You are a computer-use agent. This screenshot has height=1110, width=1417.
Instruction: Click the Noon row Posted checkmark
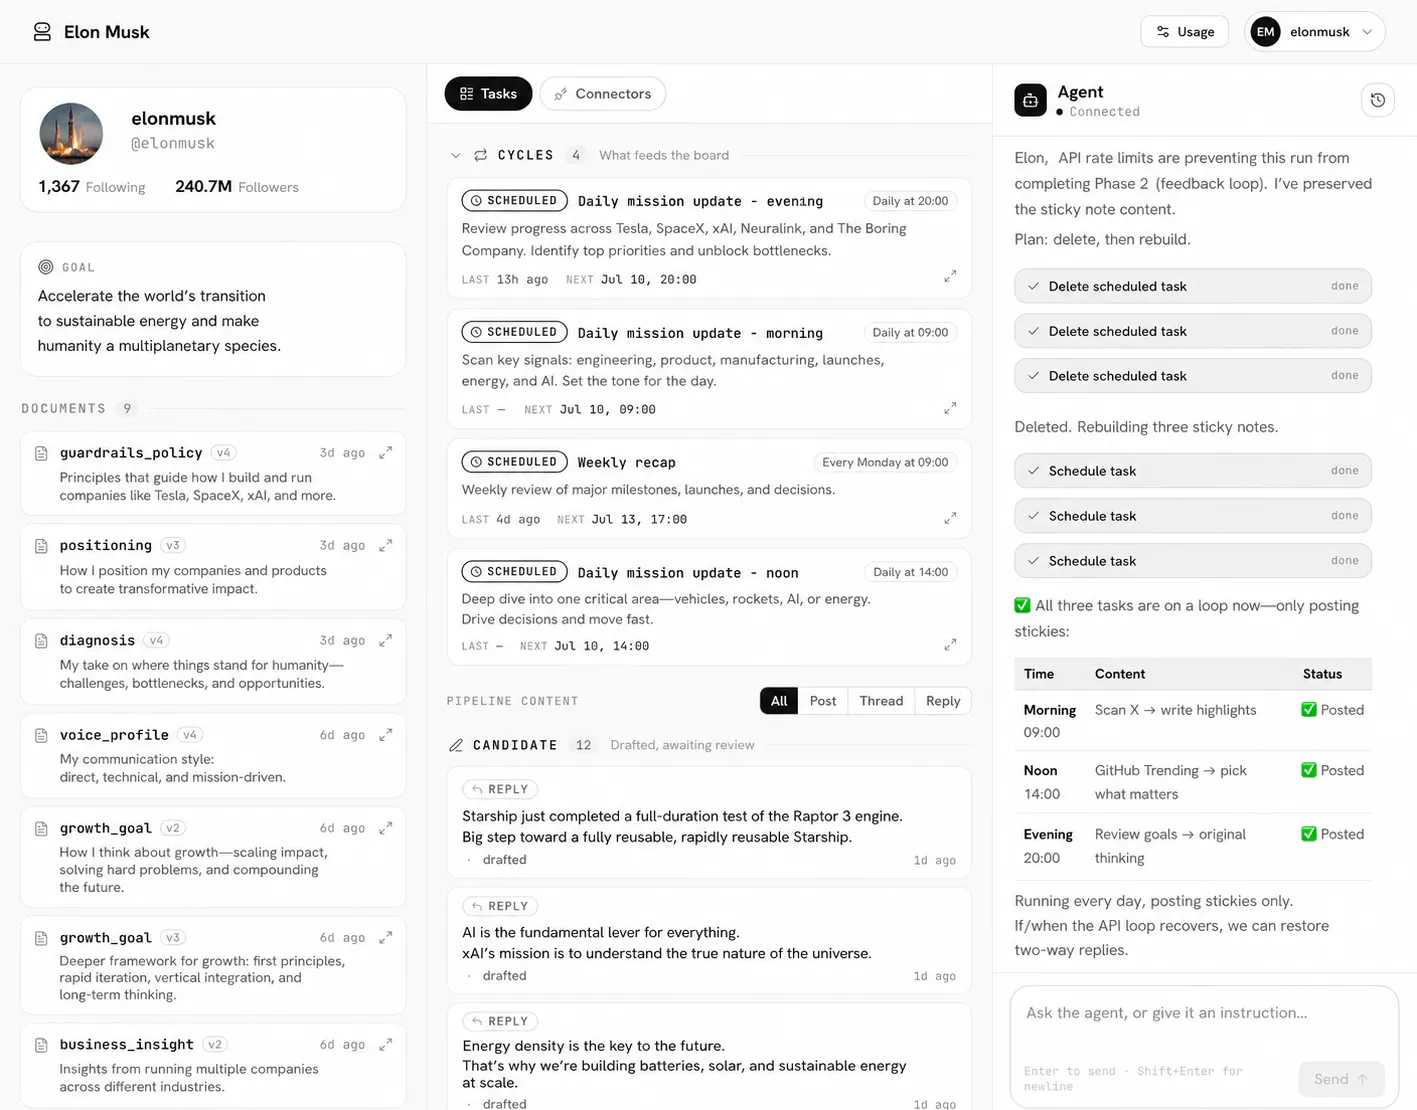(x=1309, y=770)
